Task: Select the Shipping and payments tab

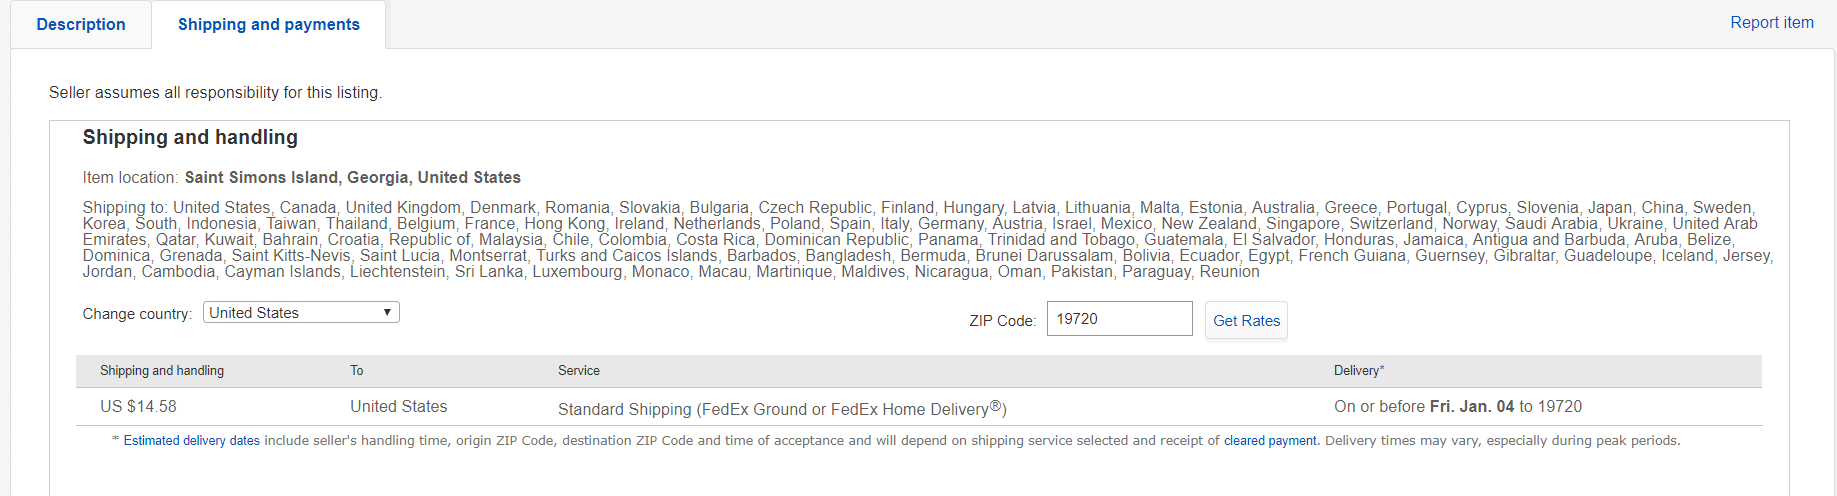Action: (x=268, y=24)
